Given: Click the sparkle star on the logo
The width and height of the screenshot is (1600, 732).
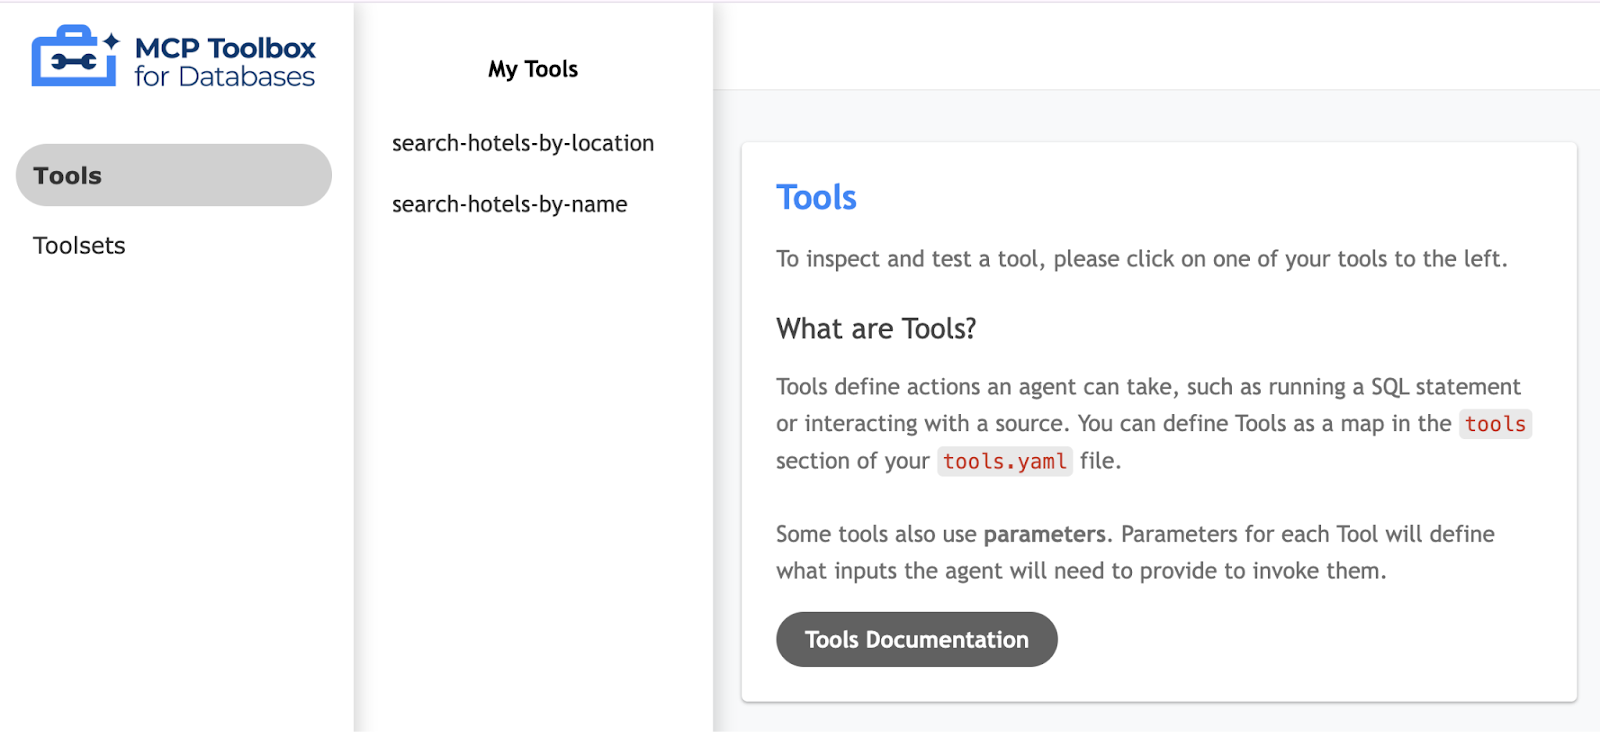Looking at the screenshot, I should click(x=112, y=41).
